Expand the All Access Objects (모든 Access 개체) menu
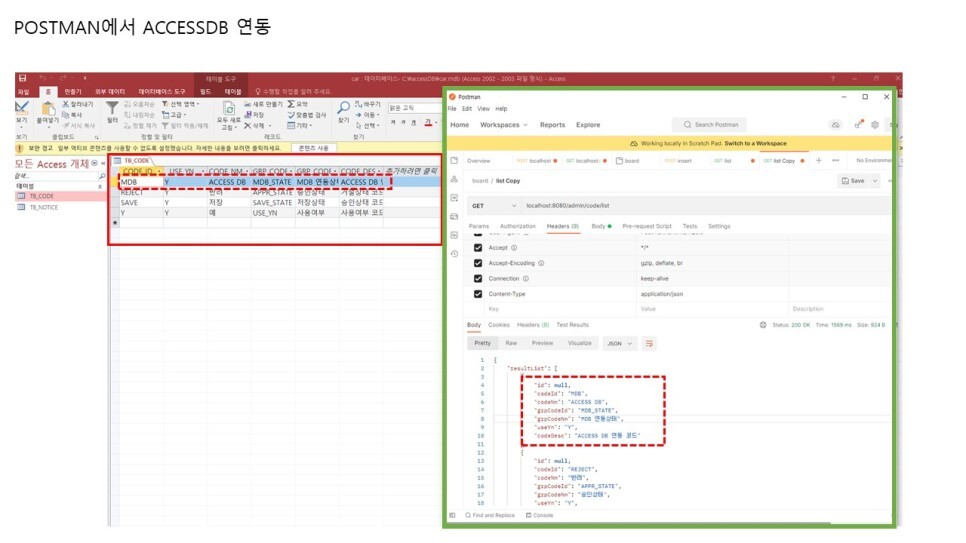Screen dimensions: 966x543 [95, 163]
